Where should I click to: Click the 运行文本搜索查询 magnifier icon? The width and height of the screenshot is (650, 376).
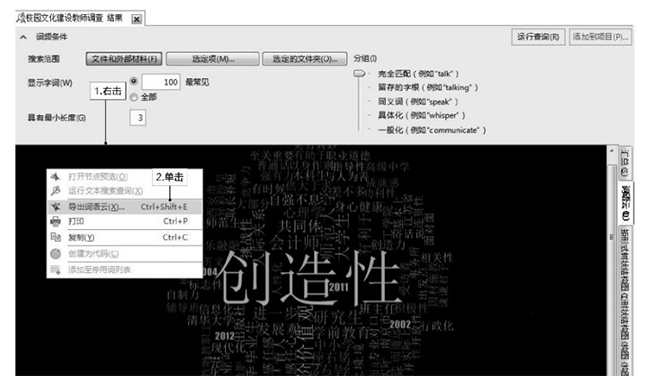point(55,191)
